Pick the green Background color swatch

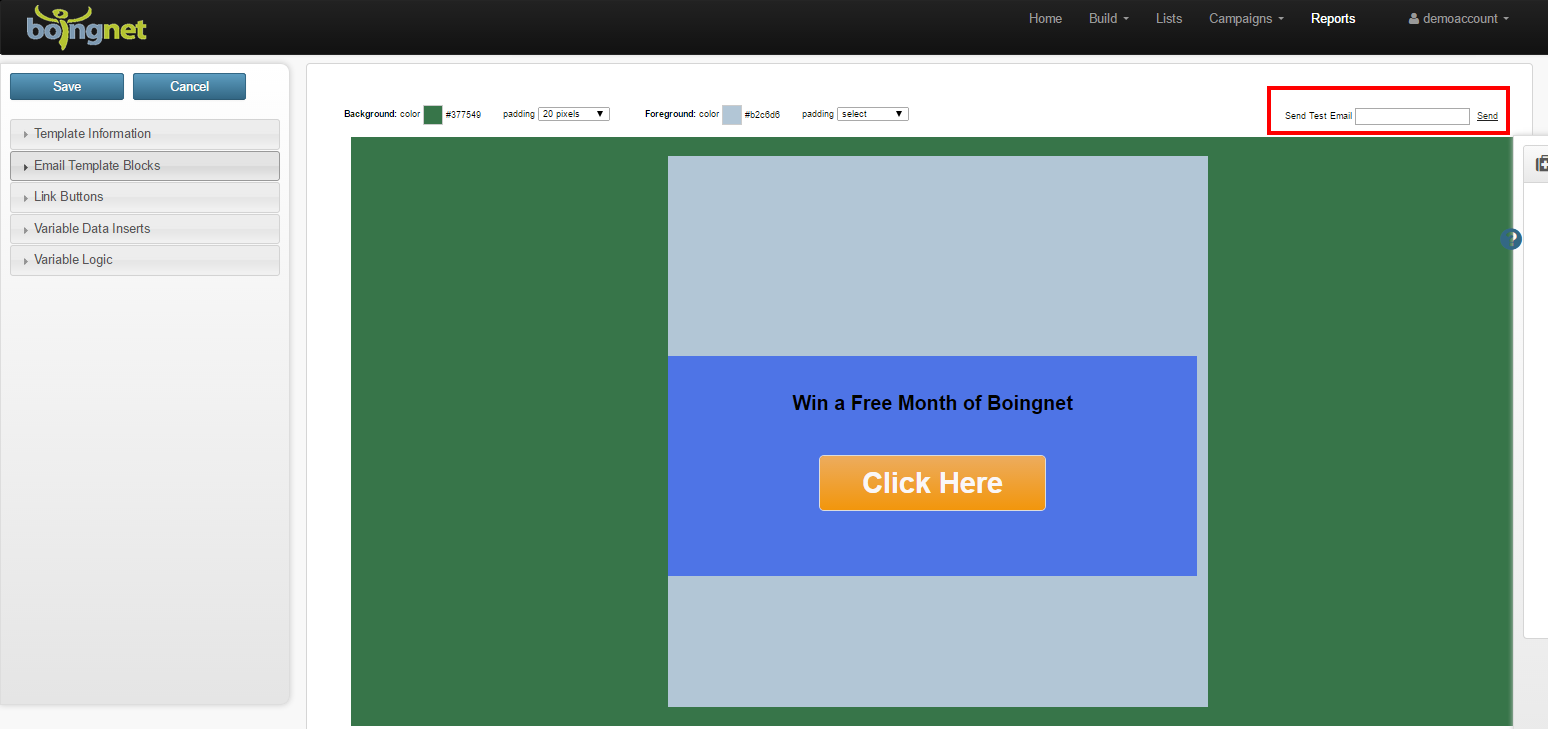click(x=433, y=115)
